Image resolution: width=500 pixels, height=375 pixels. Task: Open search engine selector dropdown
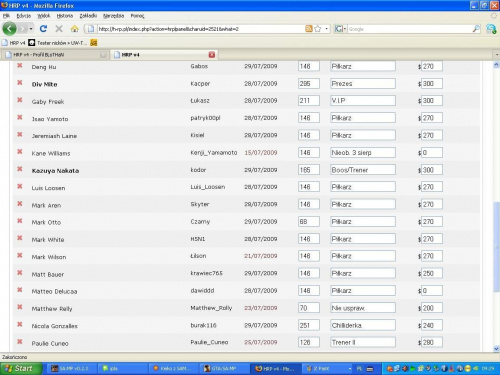click(x=340, y=29)
